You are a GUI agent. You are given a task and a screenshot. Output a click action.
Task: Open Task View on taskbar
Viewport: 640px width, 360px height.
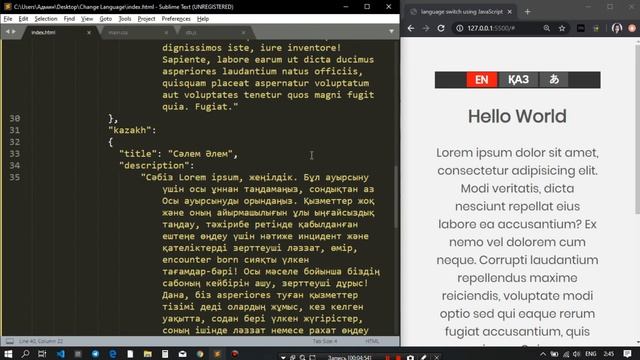click(x=42, y=354)
